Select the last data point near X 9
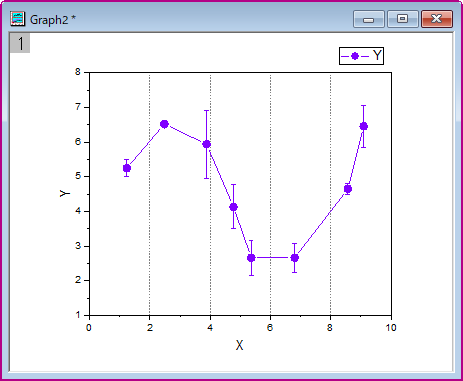Image resolution: width=463 pixels, height=381 pixels. click(364, 126)
